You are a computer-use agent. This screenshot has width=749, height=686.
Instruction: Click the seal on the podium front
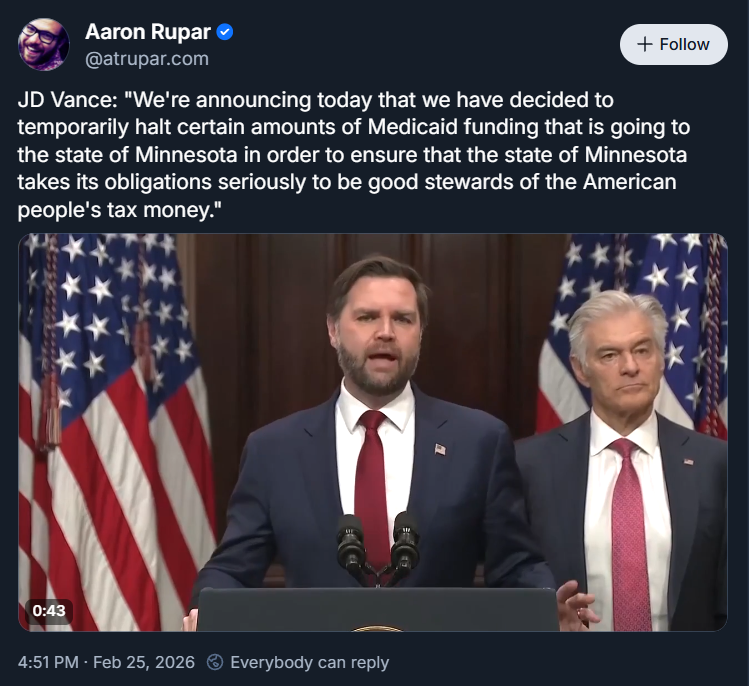tap(378, 627)
